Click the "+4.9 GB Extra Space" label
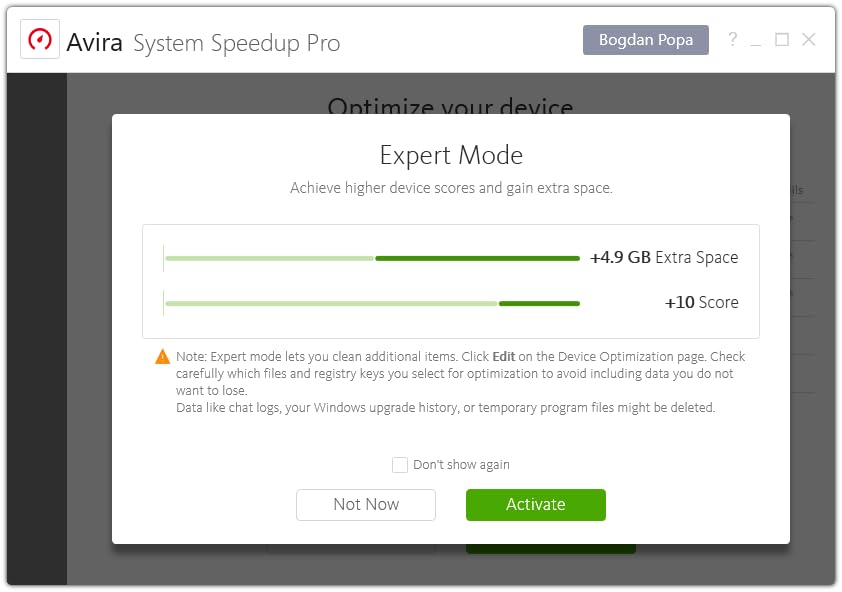842x592 pixels. coord(664,258)
